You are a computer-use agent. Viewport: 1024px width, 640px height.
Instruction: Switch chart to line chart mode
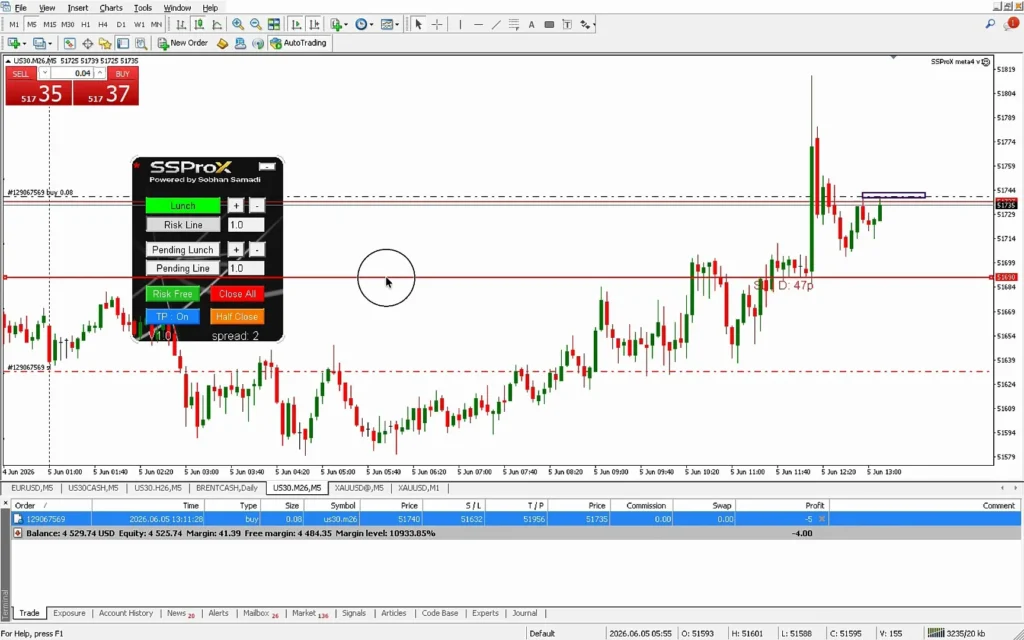click(216, 25)
